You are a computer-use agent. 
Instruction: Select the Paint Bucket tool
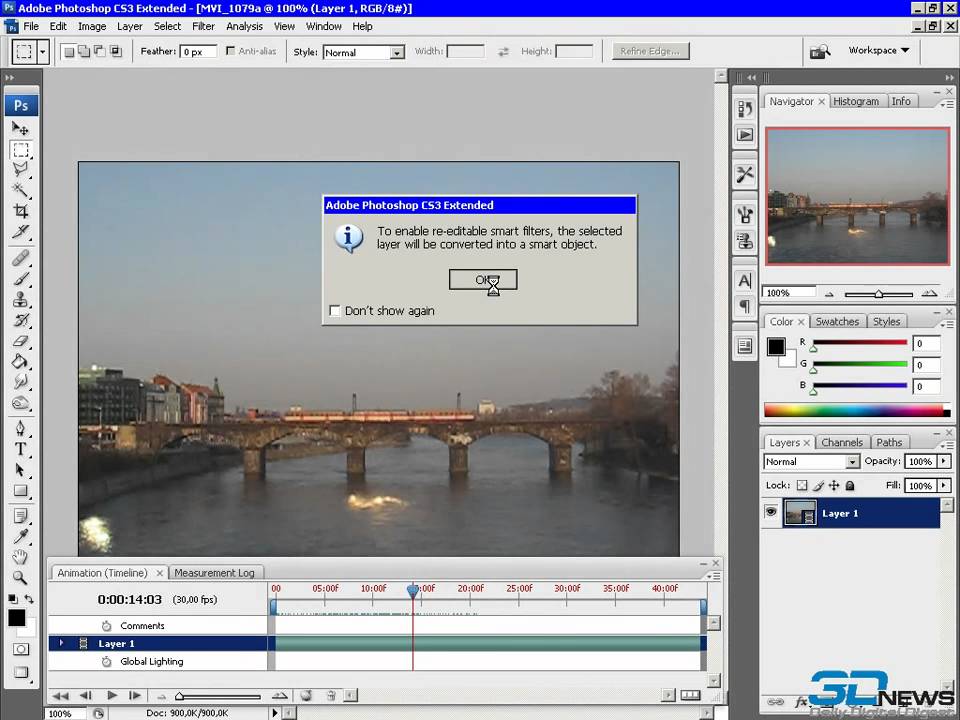point(20,362)
